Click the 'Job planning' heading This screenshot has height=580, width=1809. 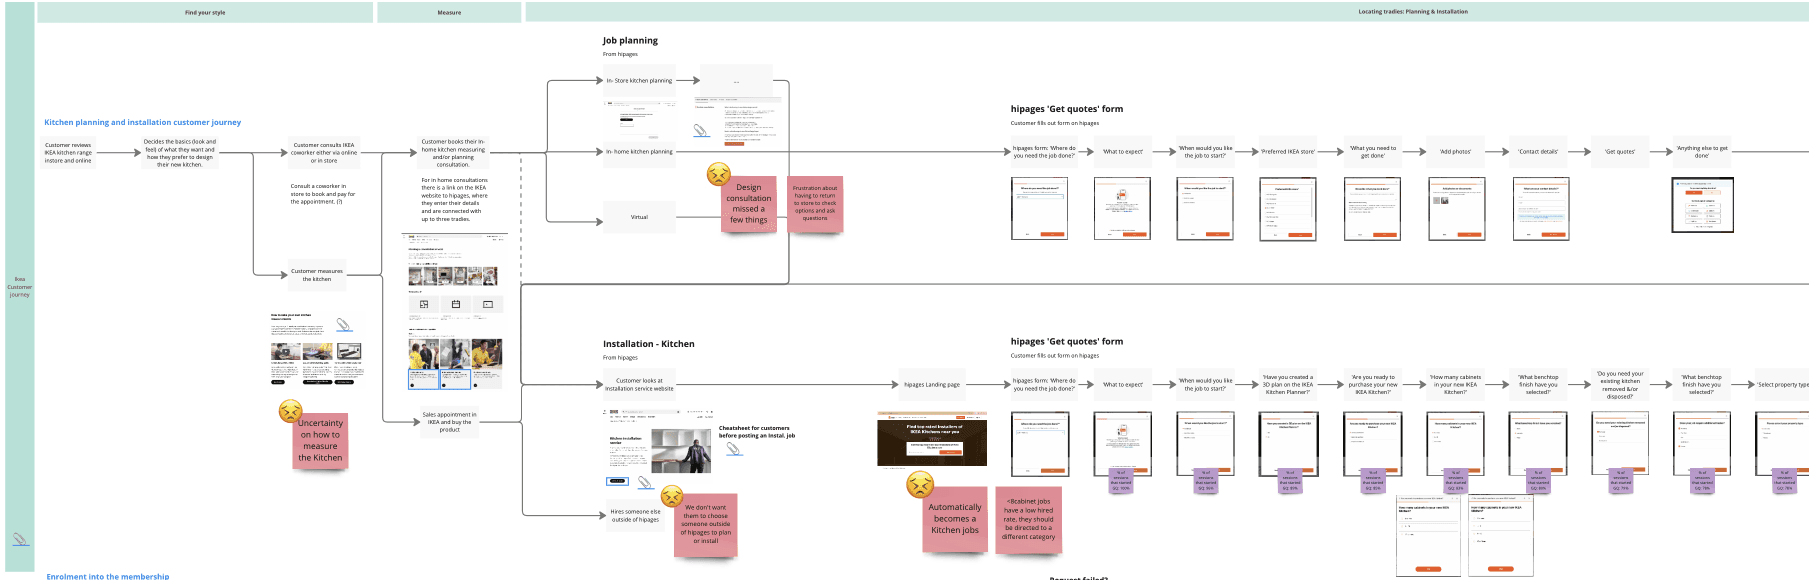click(630, 41)
